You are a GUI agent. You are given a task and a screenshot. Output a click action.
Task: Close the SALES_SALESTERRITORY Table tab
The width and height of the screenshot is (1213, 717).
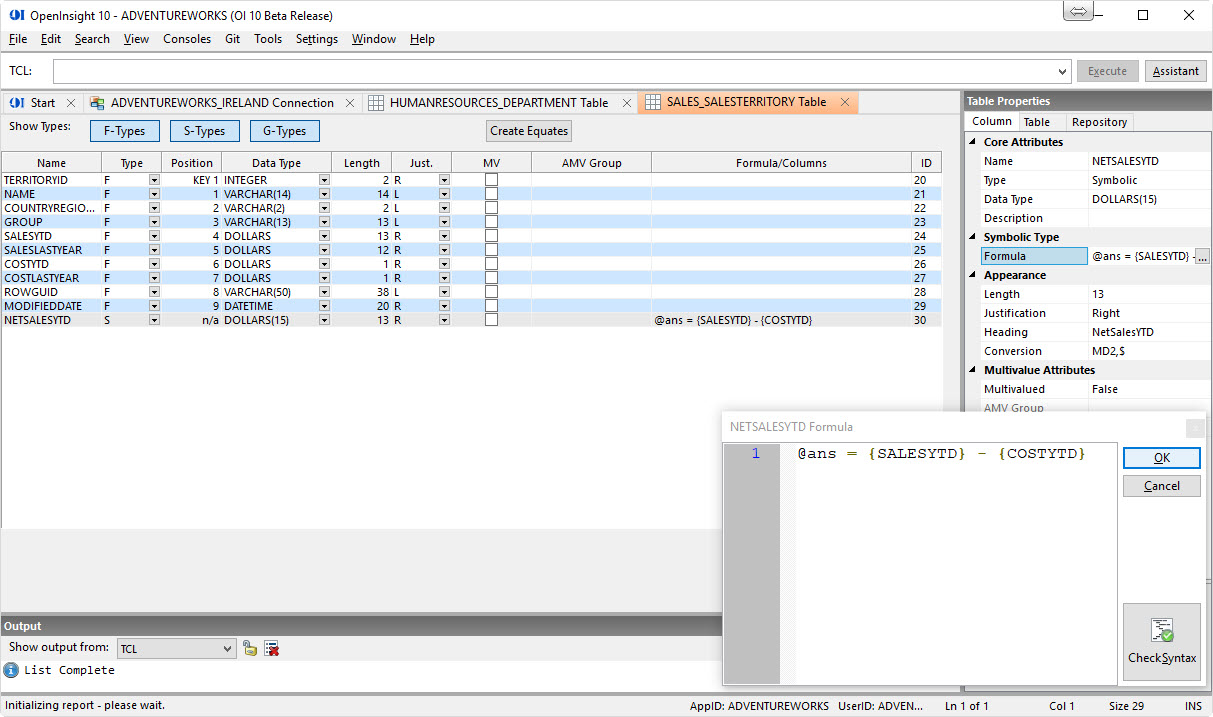[x=845, y=102]
